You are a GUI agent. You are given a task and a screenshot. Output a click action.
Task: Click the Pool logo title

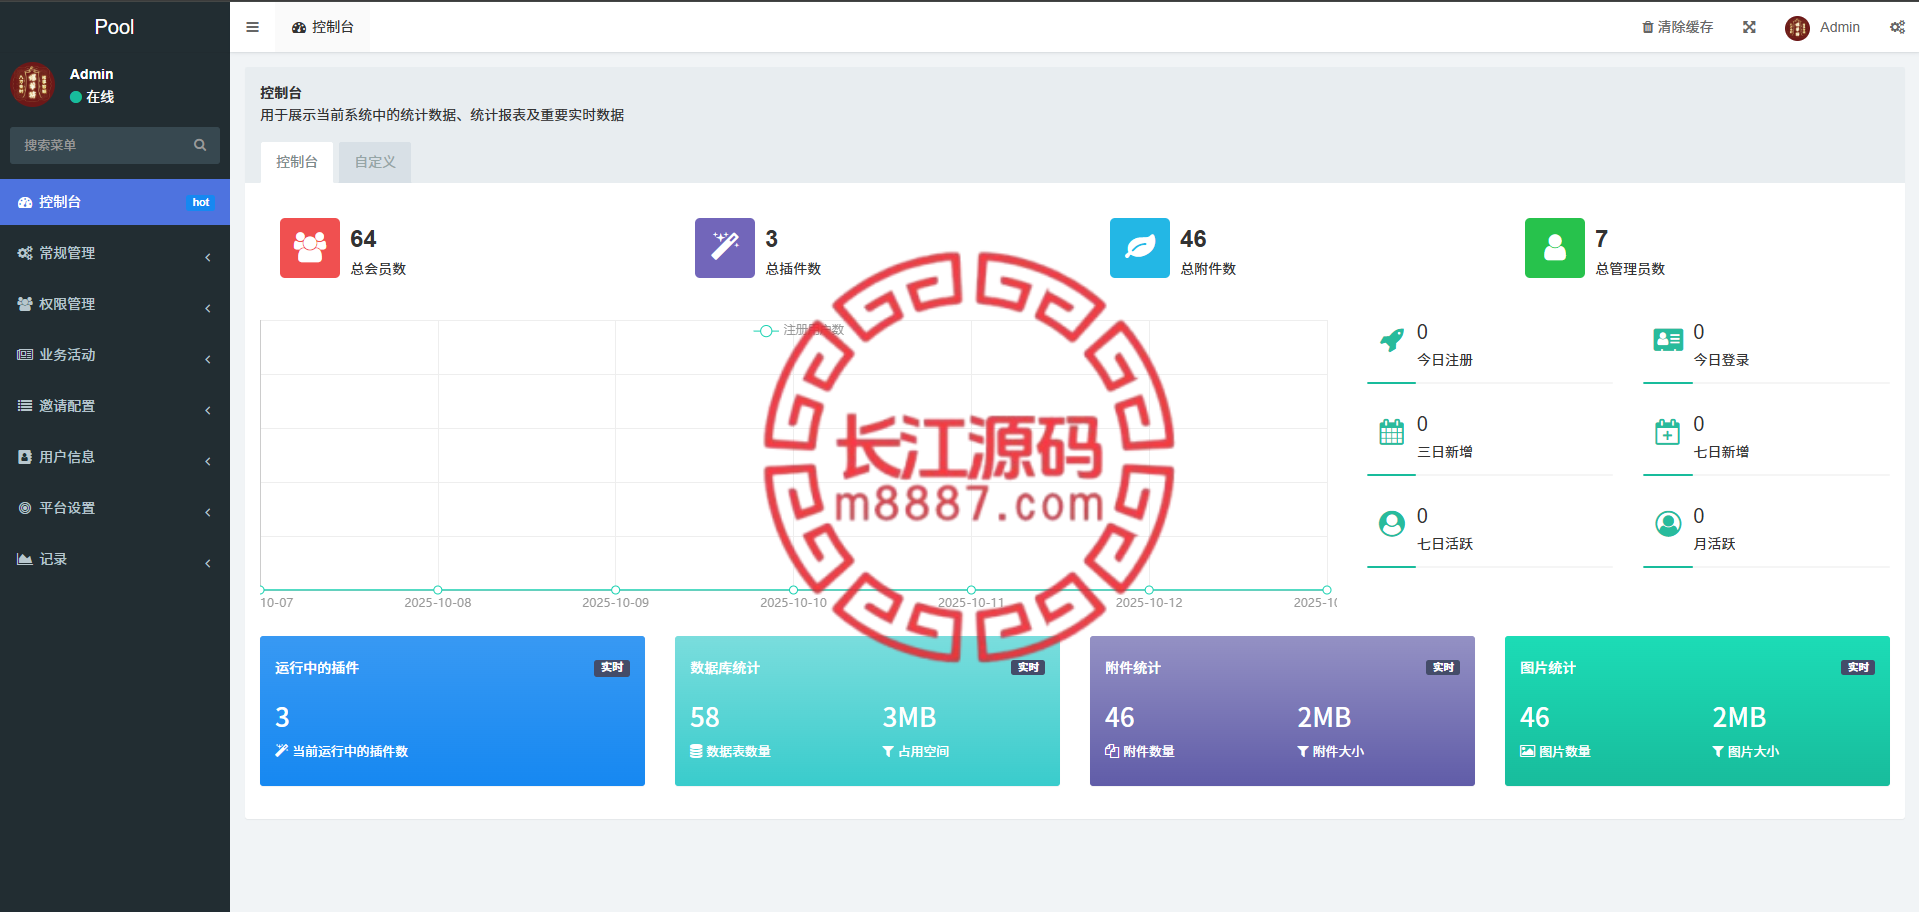pyautogui.click(x=114, y=27)
